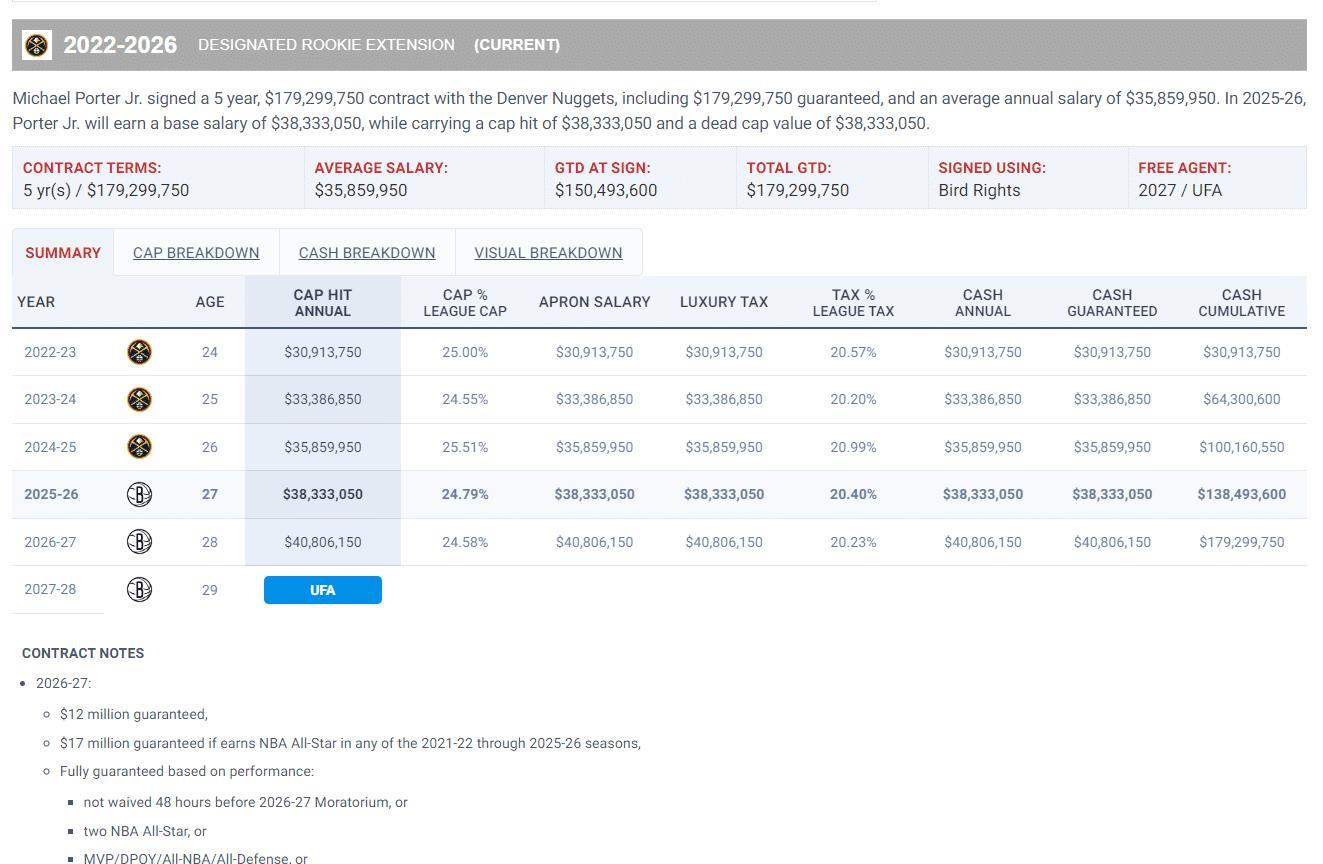Open the Visual Breakdown tab

pyautogui.click(x=548, y=253)
